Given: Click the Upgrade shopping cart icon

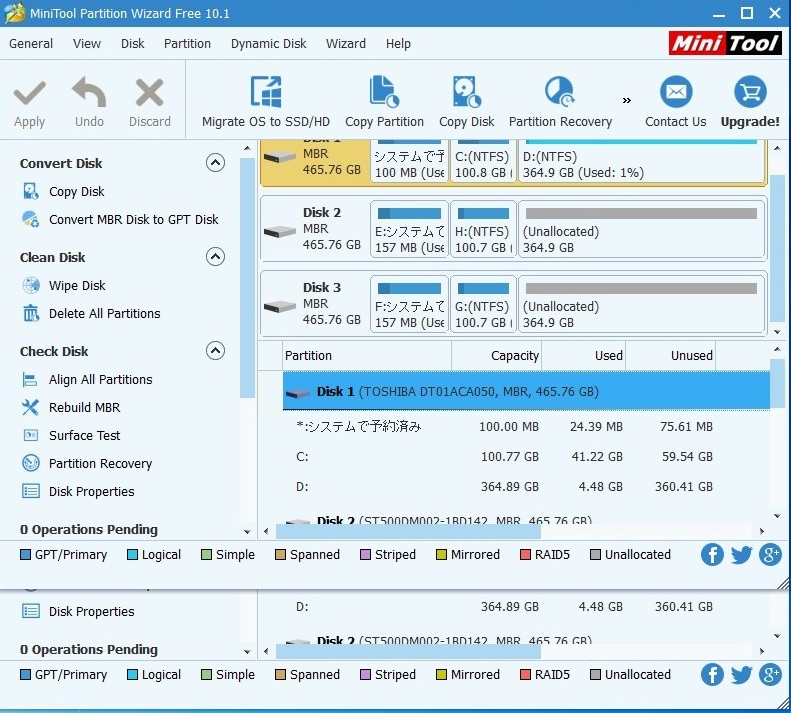Looking at the screenshot, I should 750,92.
